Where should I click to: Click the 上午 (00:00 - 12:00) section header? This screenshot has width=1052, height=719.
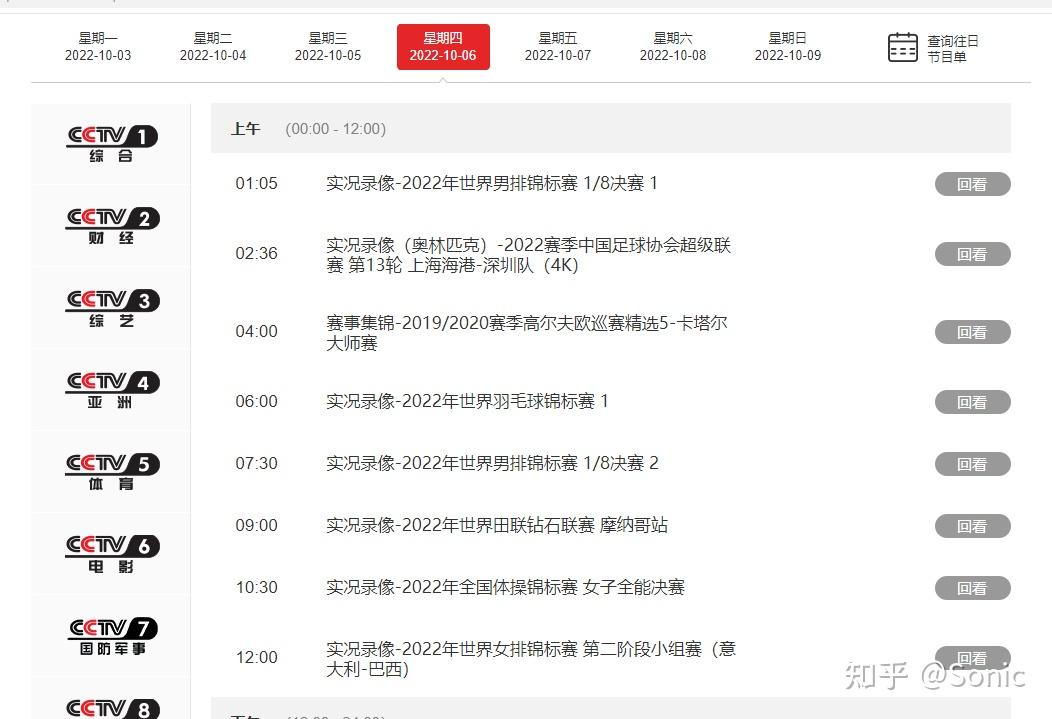[x=611, y=128]
